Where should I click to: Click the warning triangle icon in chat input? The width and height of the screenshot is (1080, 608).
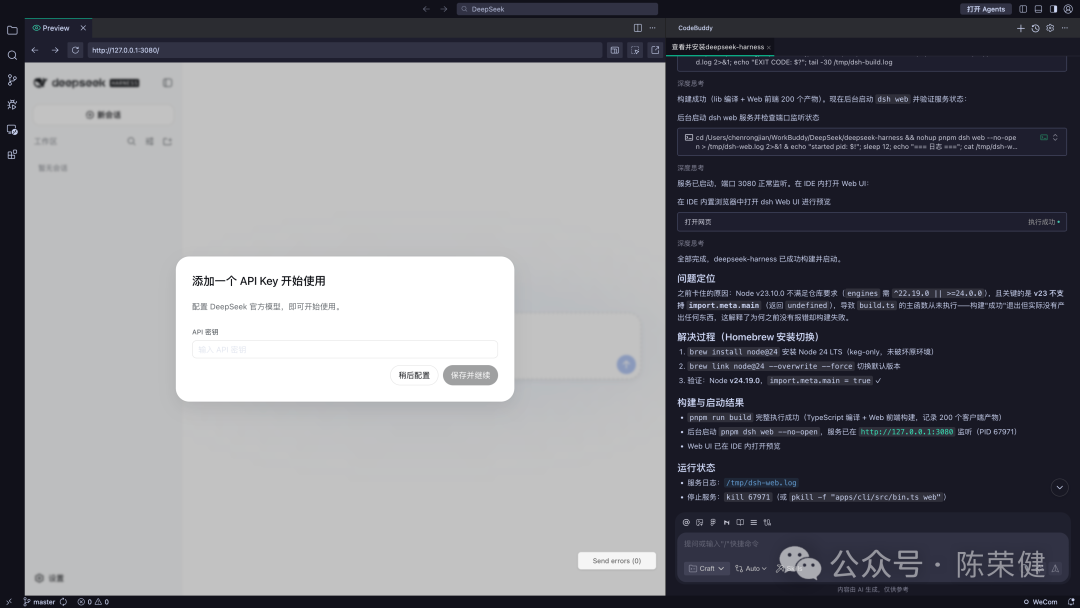[1055, 569]
